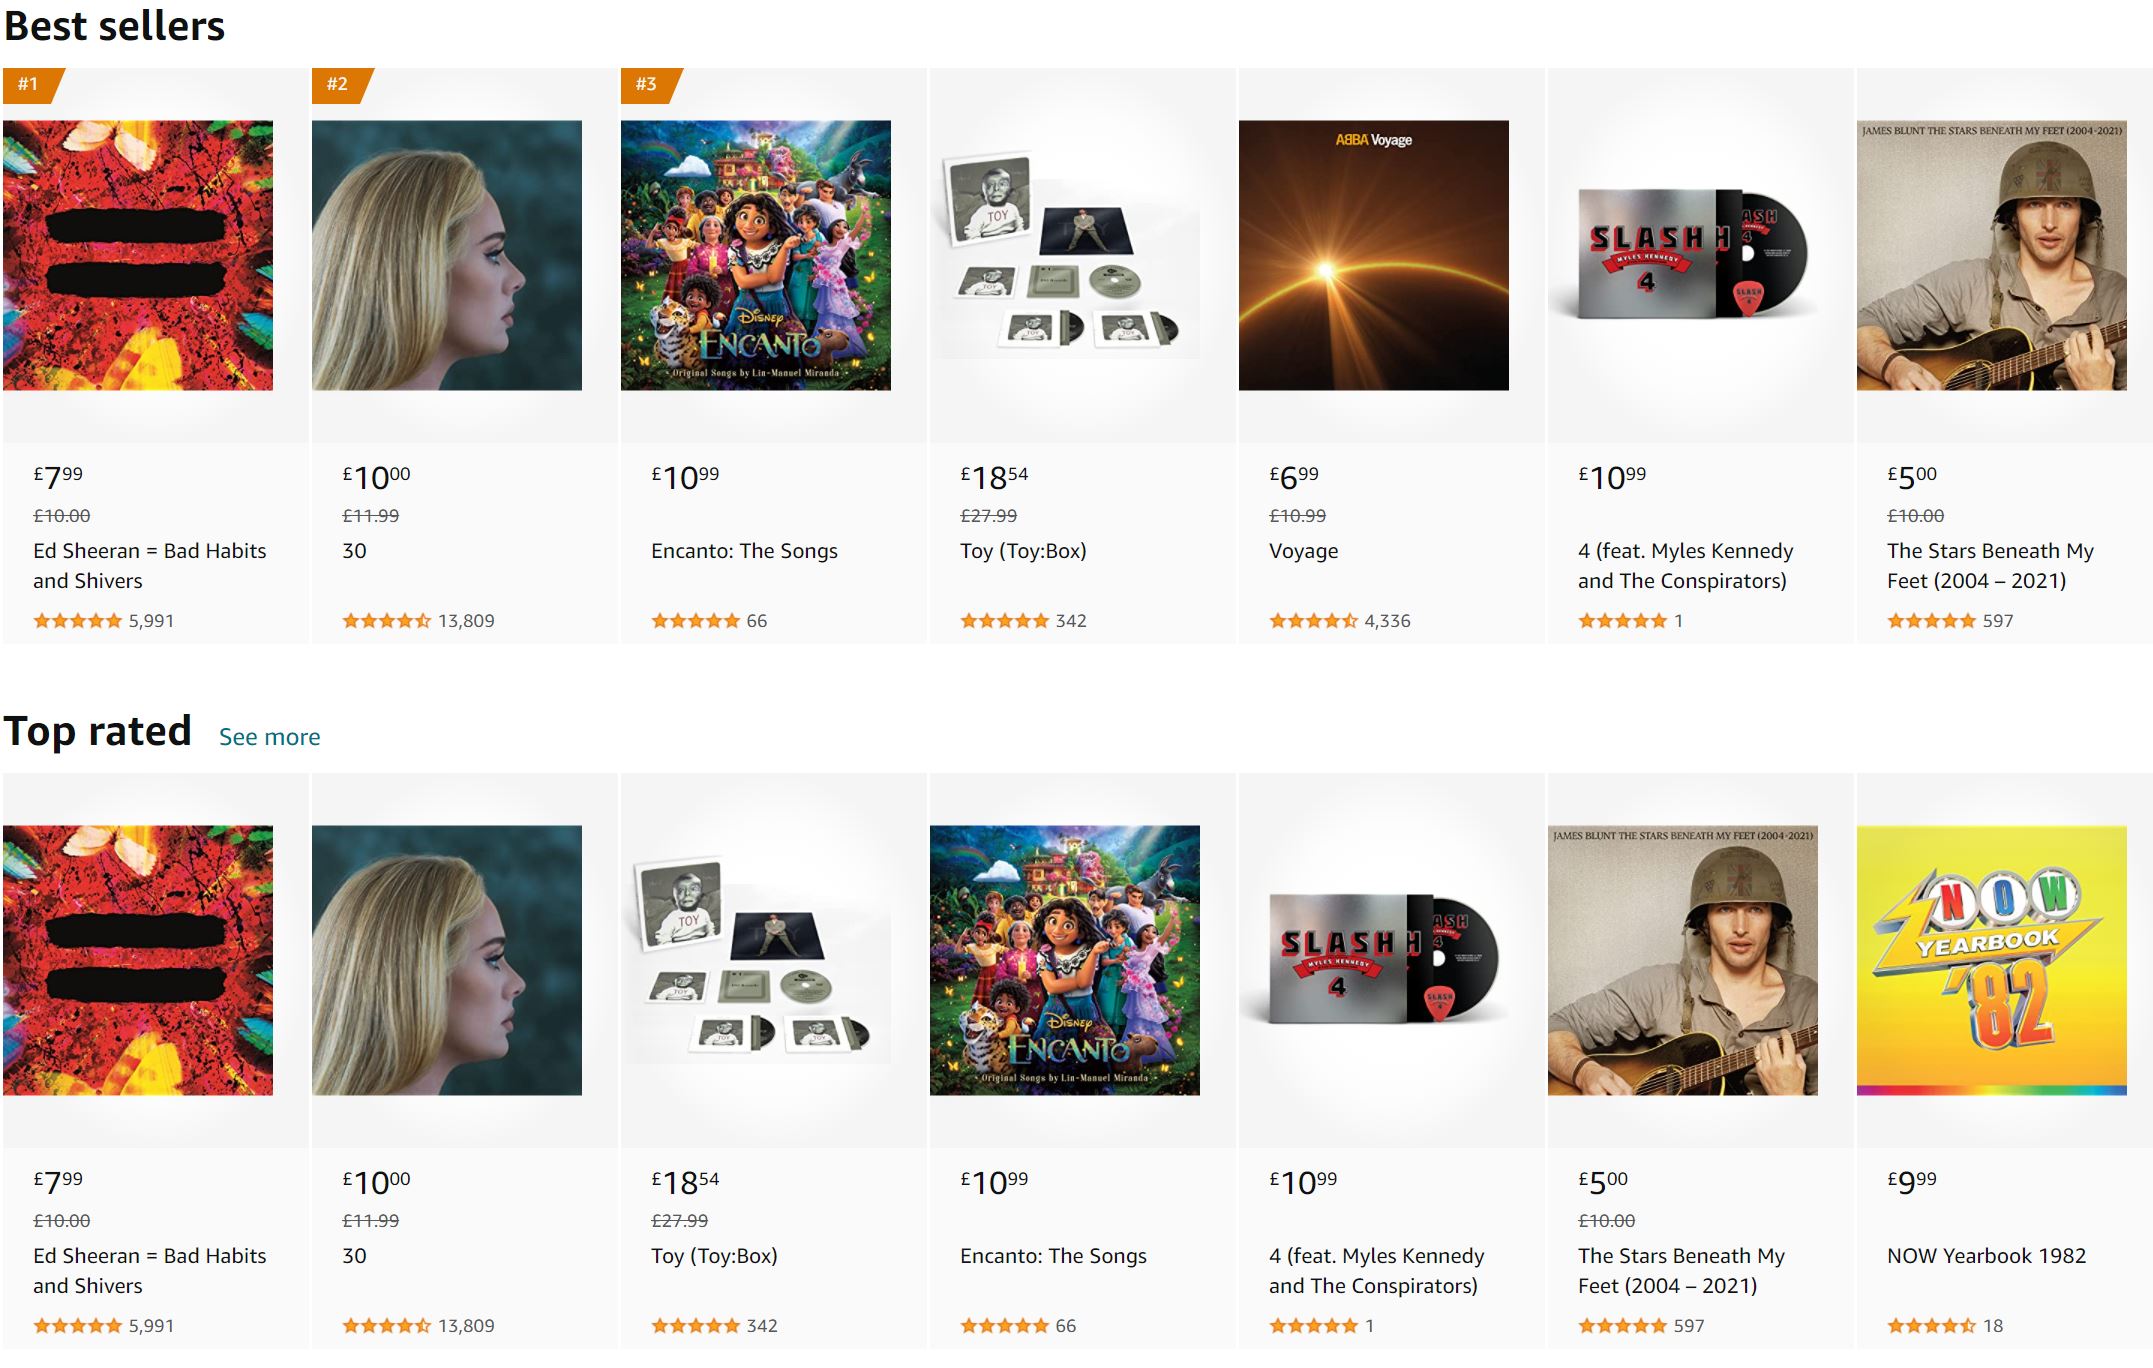Open the 13,809 ratings stars in Best sellers

coord(386,621)
